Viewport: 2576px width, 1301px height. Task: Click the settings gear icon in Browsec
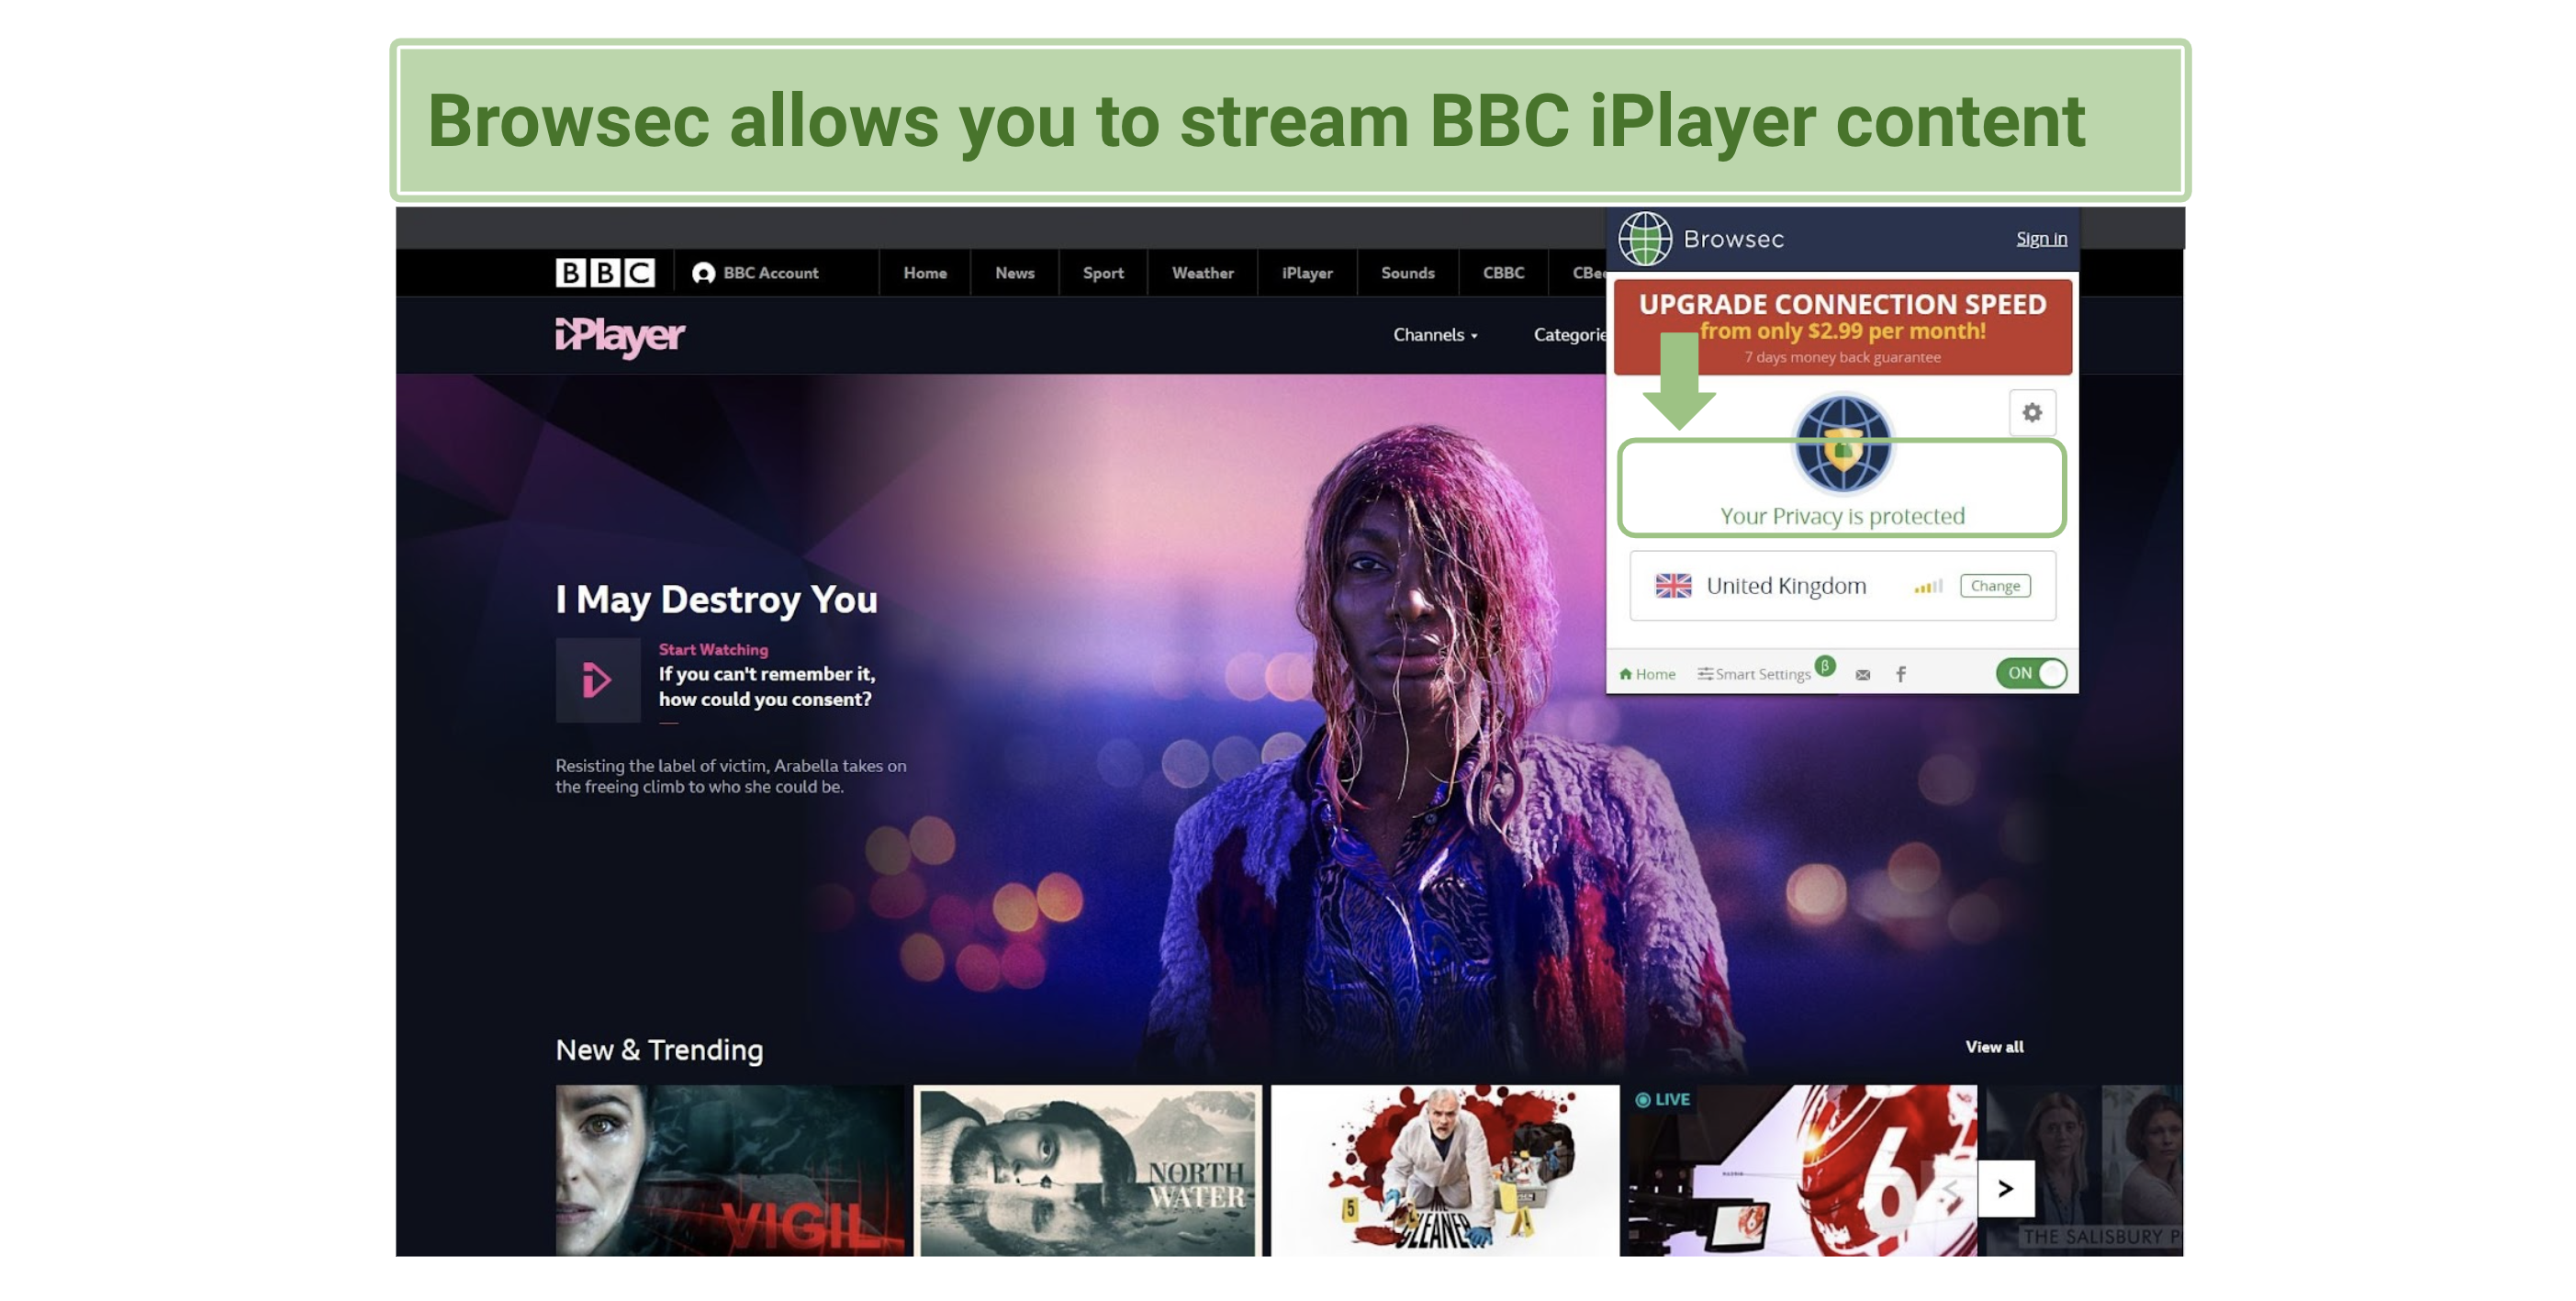click(x=2029, y=413)
